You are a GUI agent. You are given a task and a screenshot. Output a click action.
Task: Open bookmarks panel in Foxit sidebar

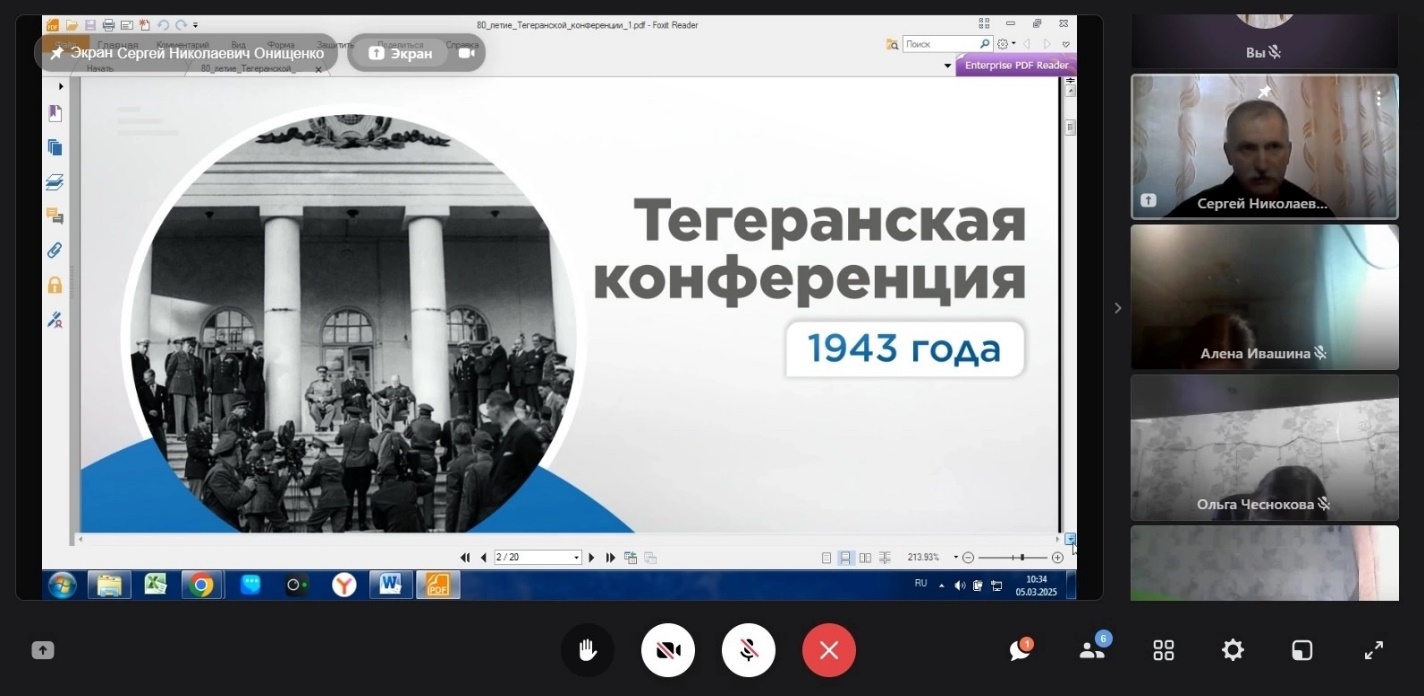(x=55, y=113)
